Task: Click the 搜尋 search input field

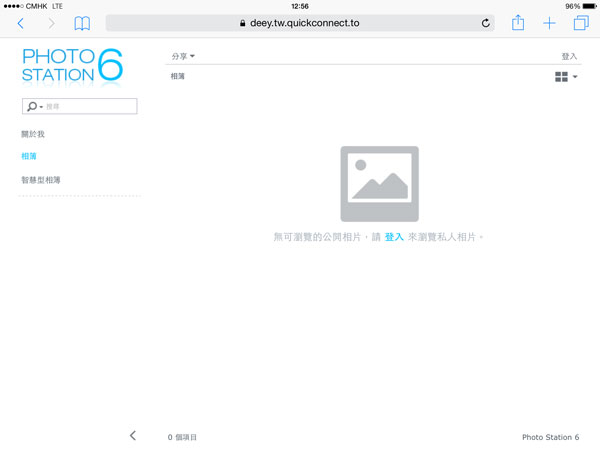Action: tap(90, 106)
